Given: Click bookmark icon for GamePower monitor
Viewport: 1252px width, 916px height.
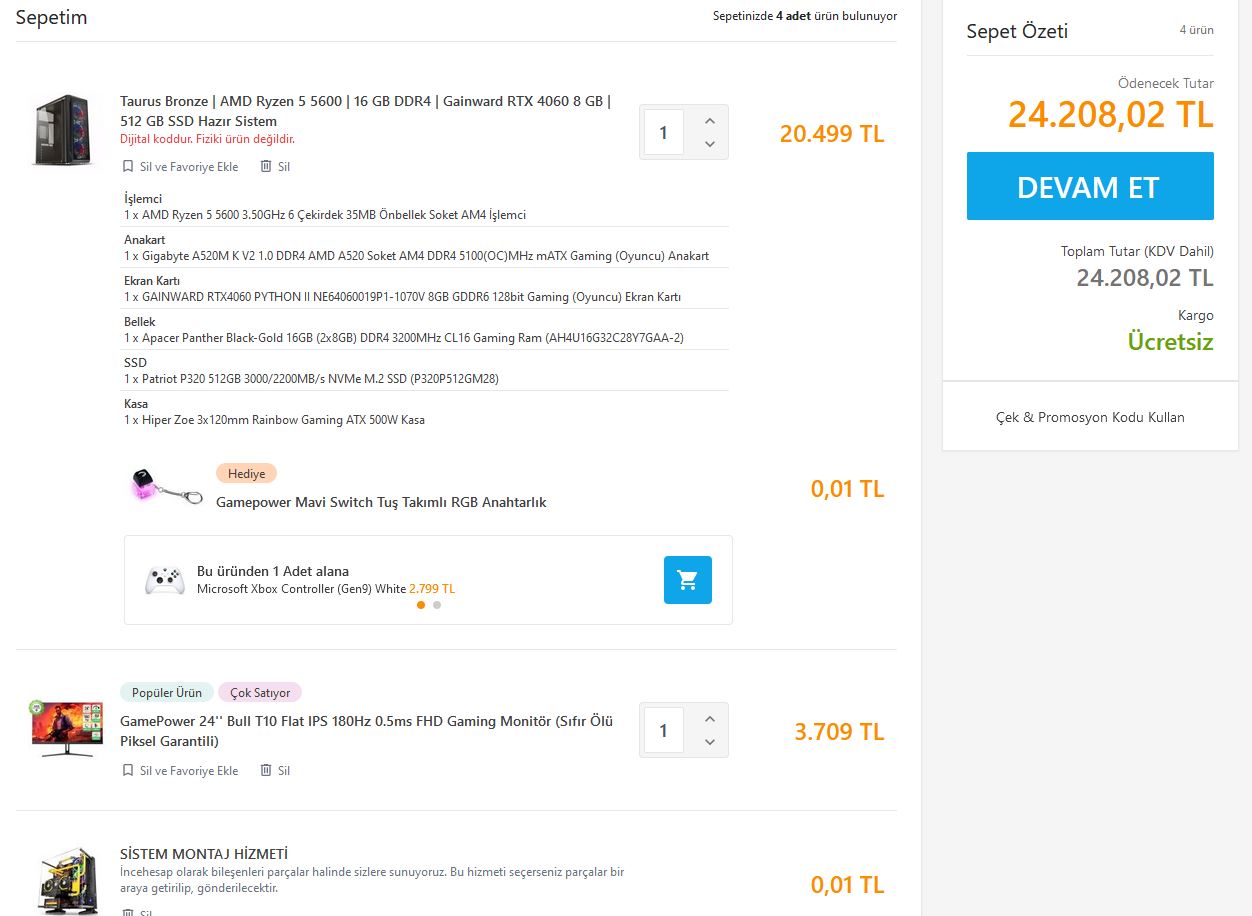Looking at the screenshot, I should (127, 771).
